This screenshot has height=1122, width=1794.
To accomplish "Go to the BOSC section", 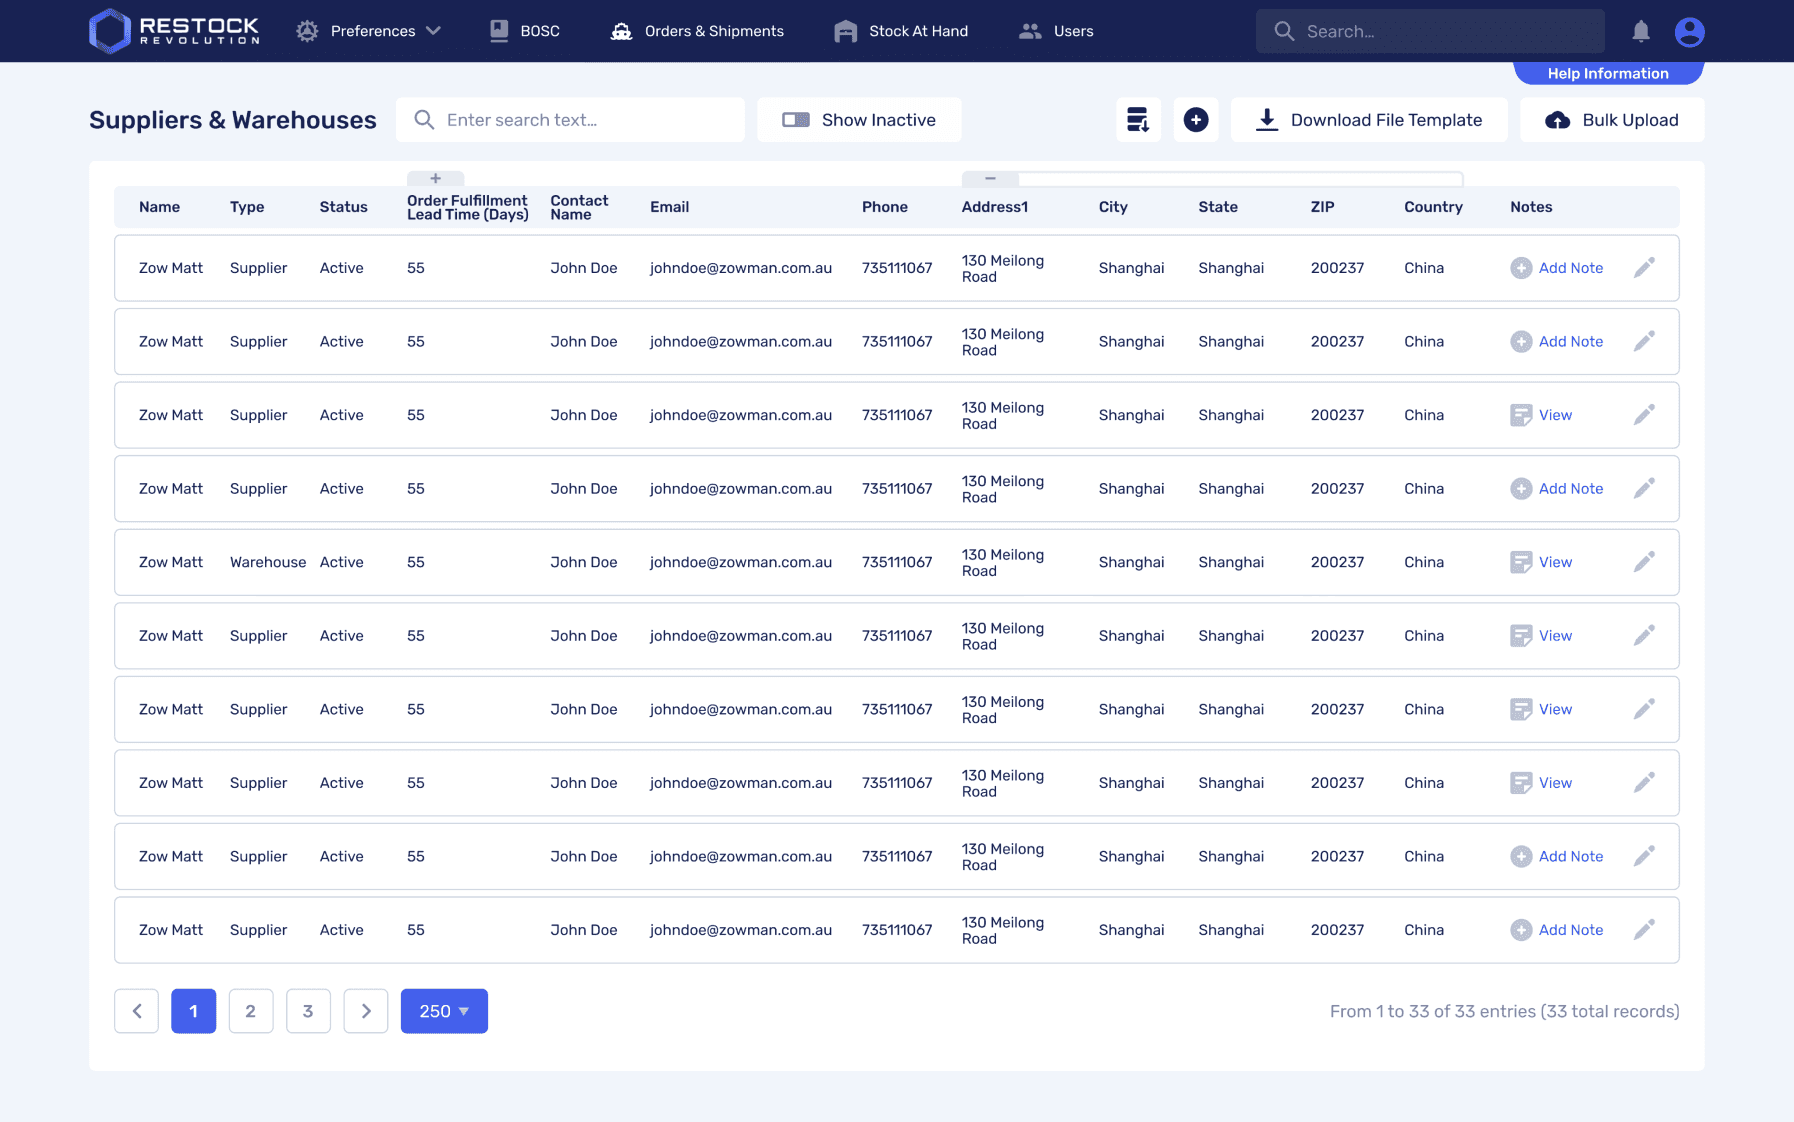I will coord(524,31).
